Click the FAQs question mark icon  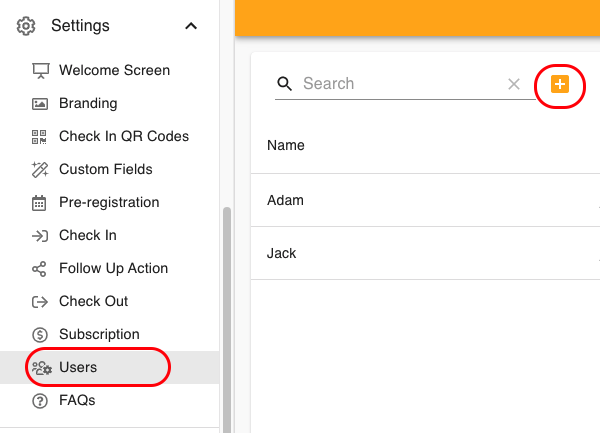coord(40,401)
